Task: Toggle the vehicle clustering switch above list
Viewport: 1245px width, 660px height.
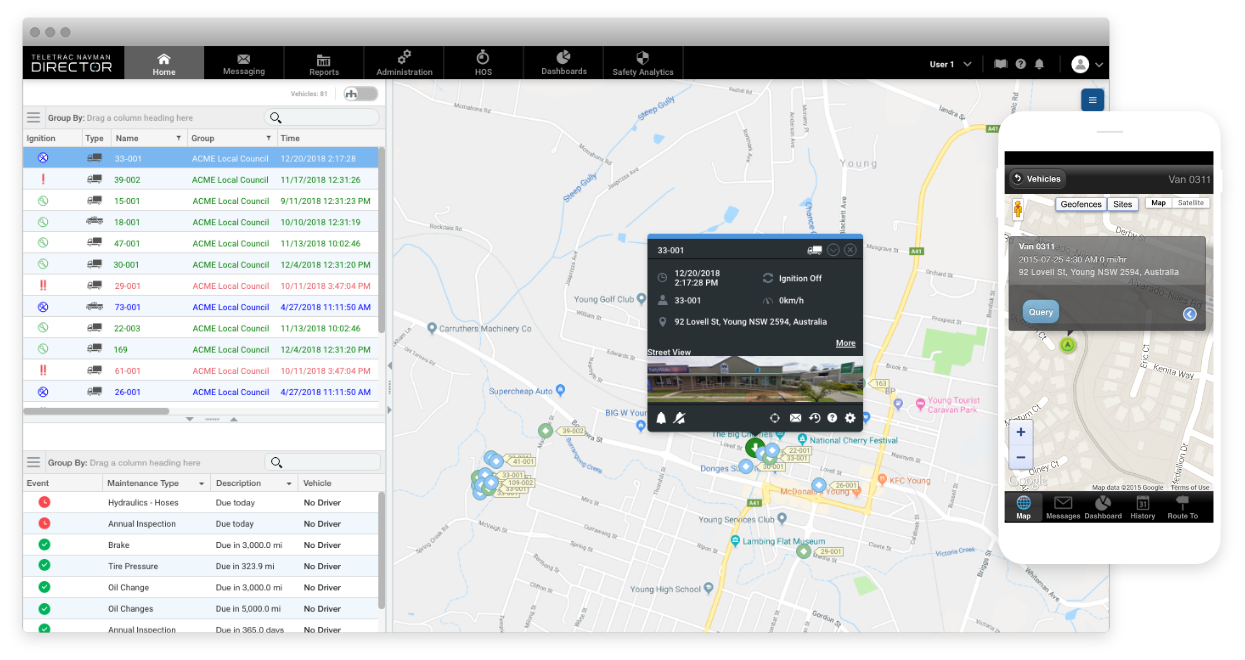Action: [x=360, y=94]
